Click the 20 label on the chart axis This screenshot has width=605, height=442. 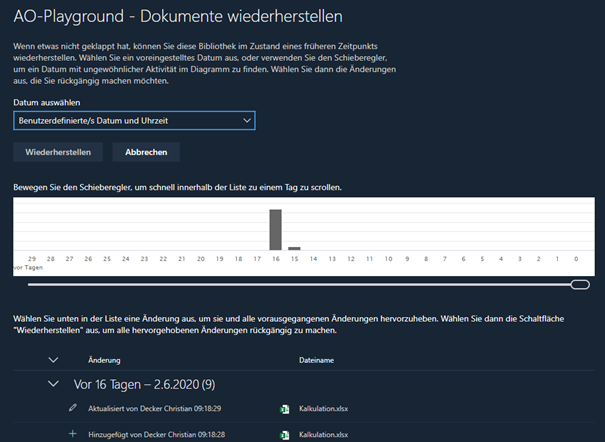pyautogui.click(x=201, y=259)
